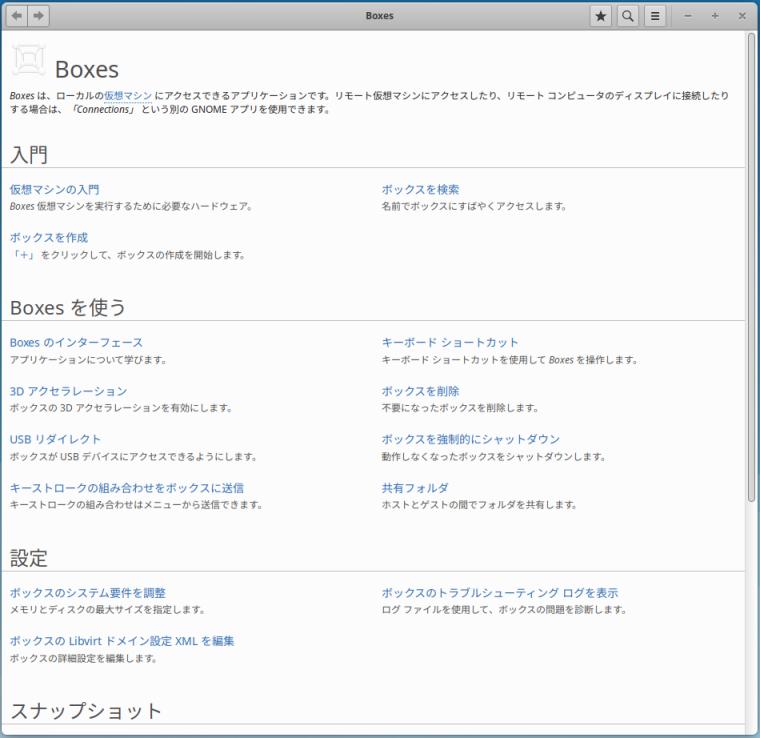
Task: Open search with the magnifier icon
Action: [x=628, y=16]
